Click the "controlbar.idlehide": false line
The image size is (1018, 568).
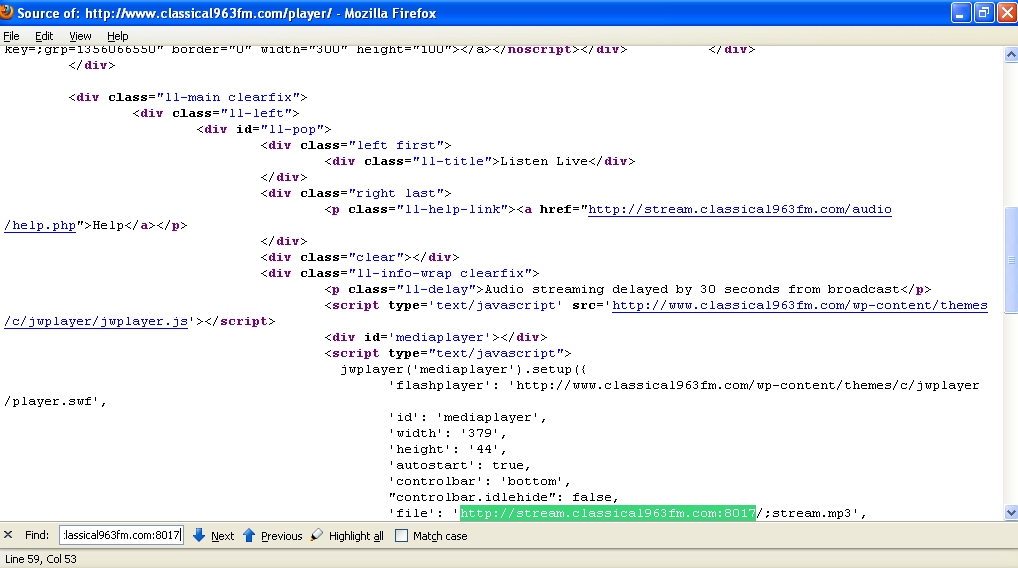pos(503,497)
